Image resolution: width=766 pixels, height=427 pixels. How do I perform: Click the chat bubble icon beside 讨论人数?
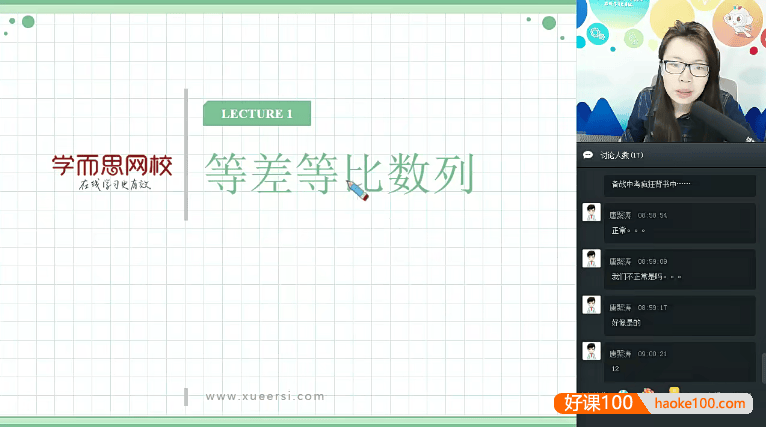point(588,155)
